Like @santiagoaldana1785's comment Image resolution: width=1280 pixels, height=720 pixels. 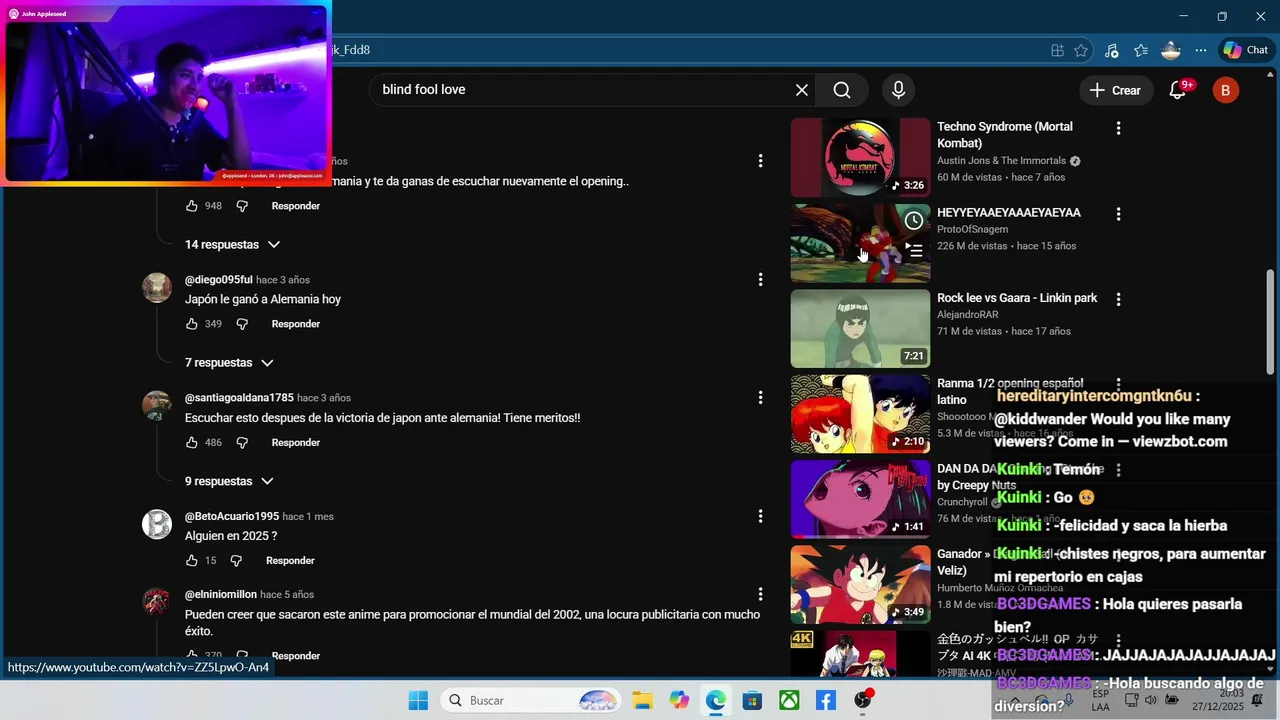(192, 442)
